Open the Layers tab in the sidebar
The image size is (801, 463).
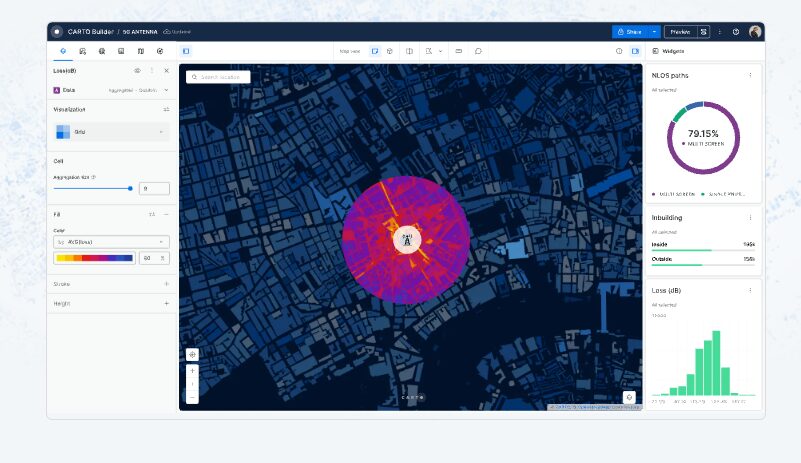pyautogui.click(x=64, y=51)
